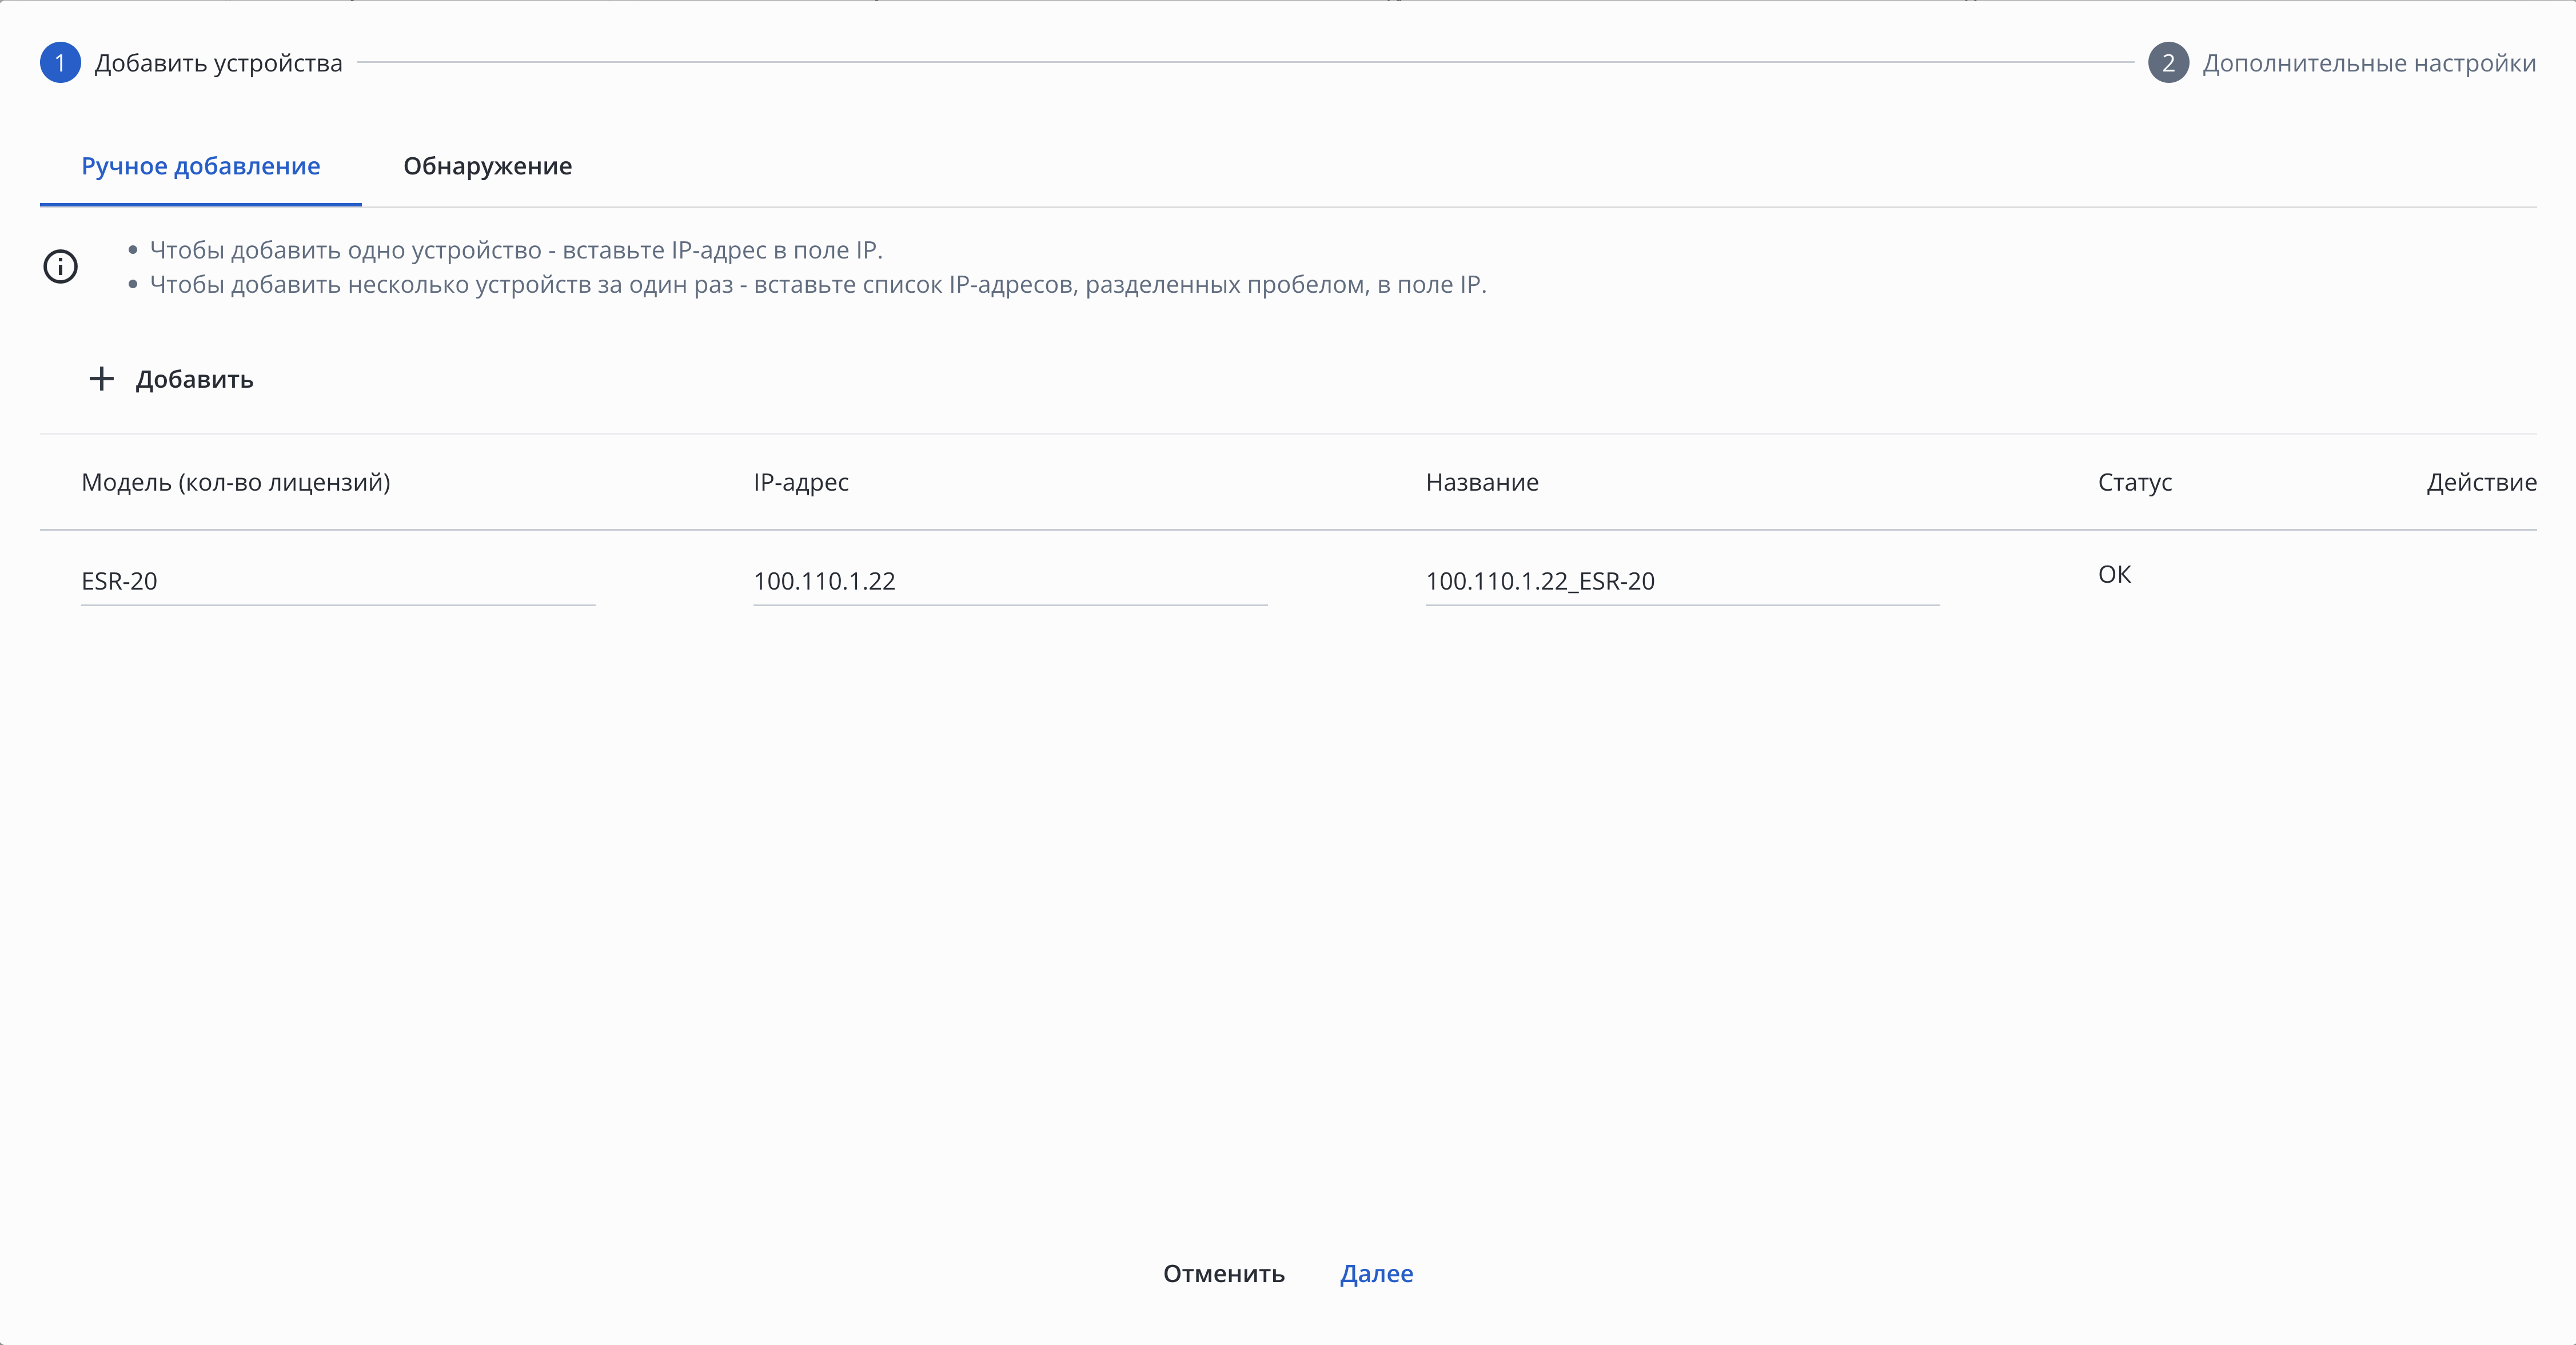The image size is (2576, 1345).
Task: Click the info icon beside the hints
Action: (x=60, y=267)
